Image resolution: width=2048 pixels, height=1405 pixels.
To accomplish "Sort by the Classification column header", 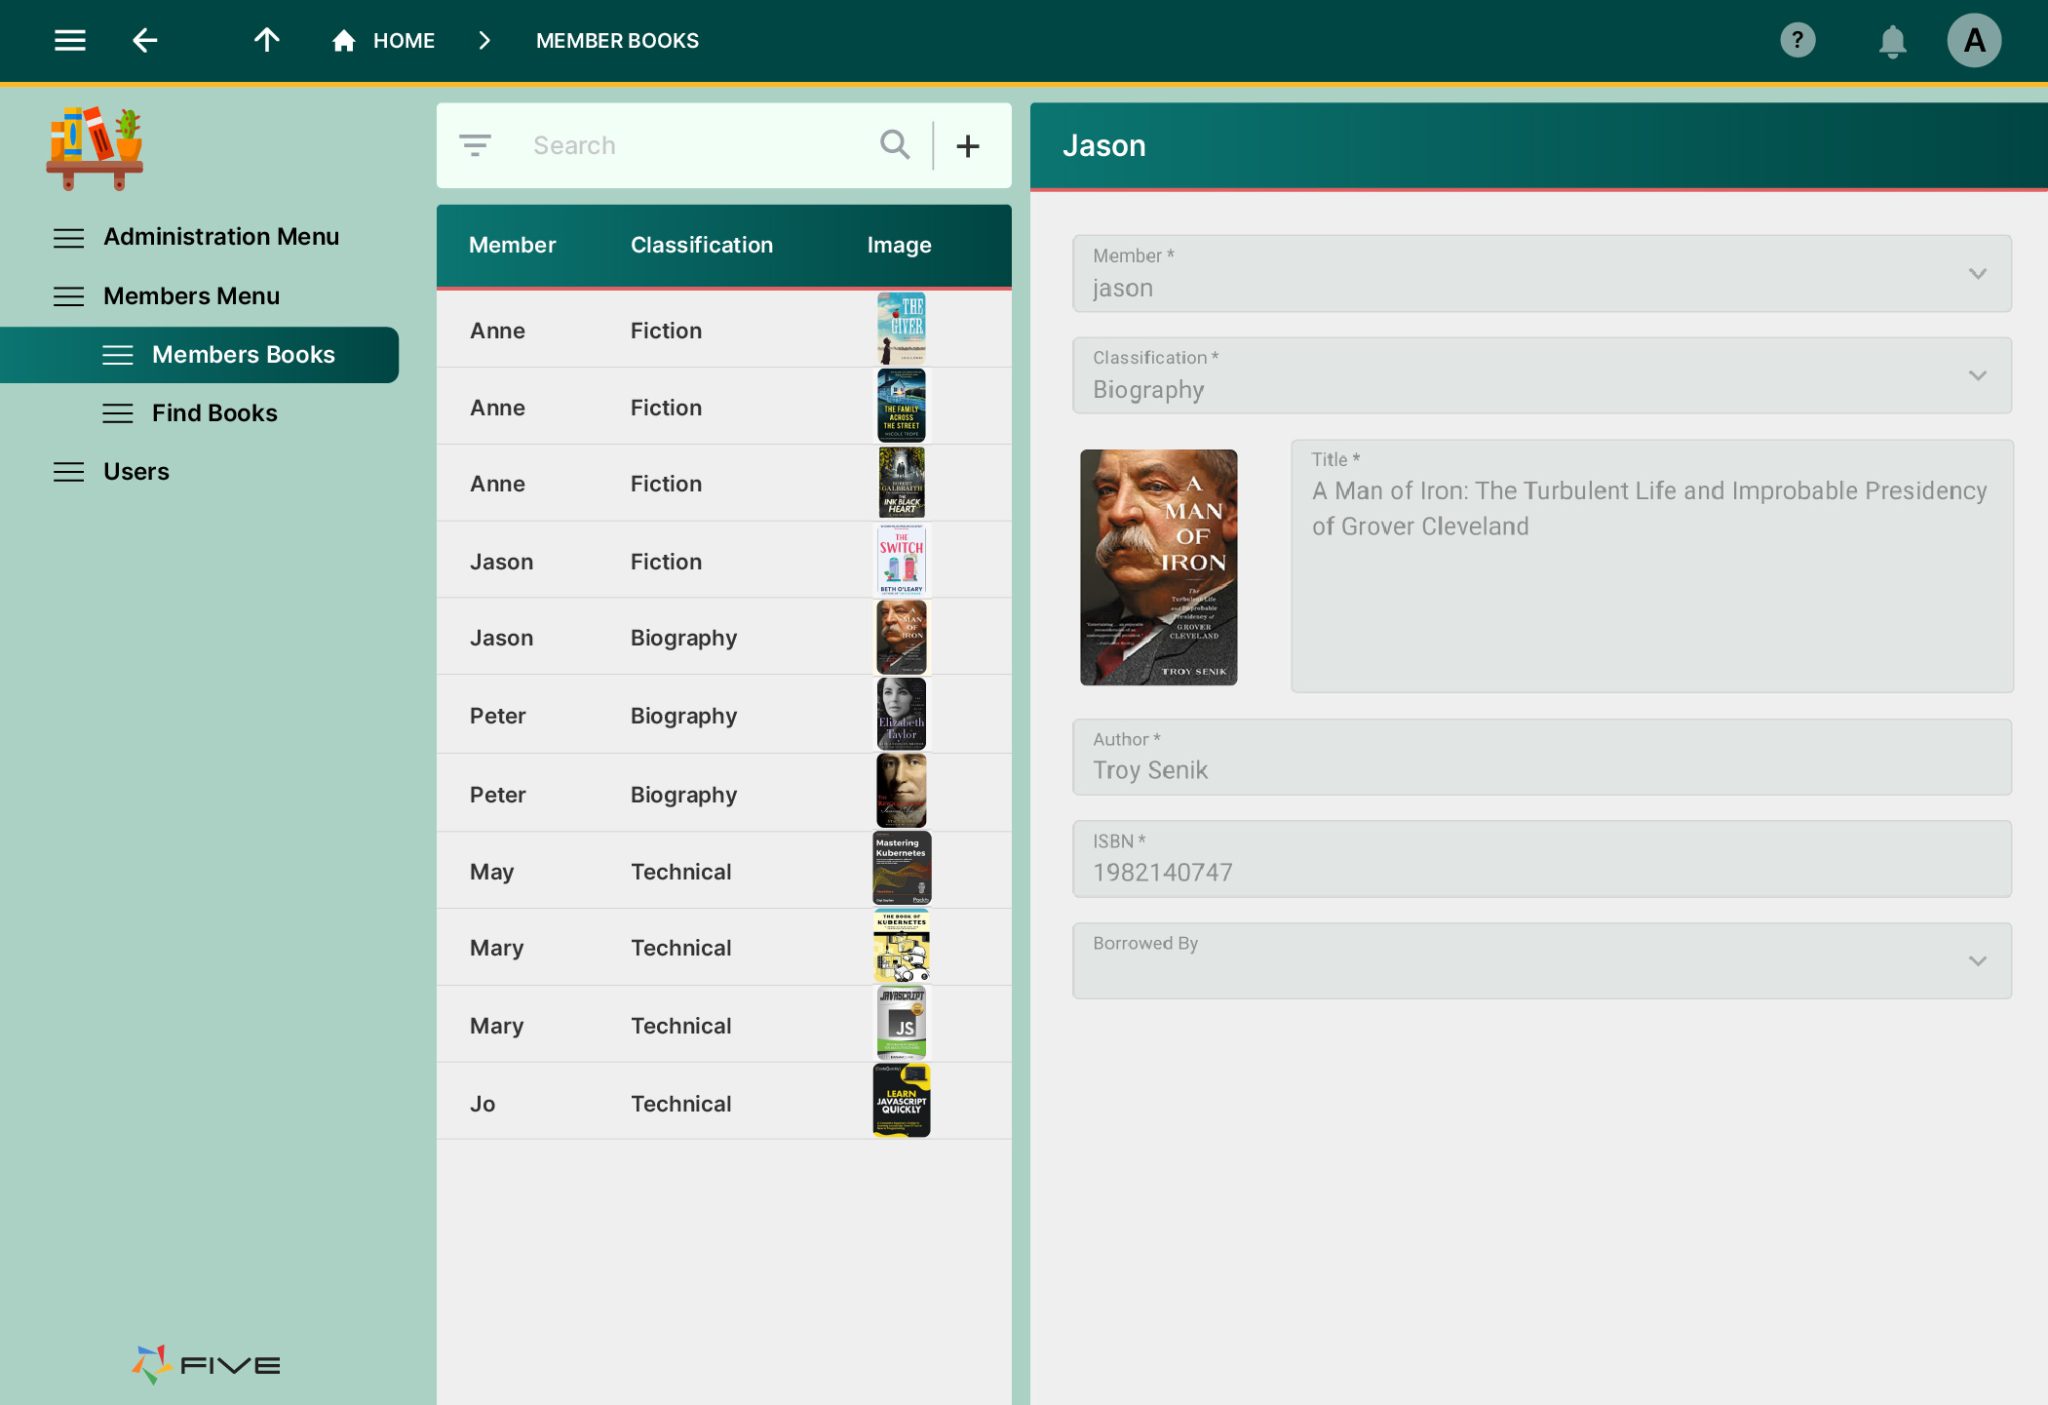I will tap(701, 245).
